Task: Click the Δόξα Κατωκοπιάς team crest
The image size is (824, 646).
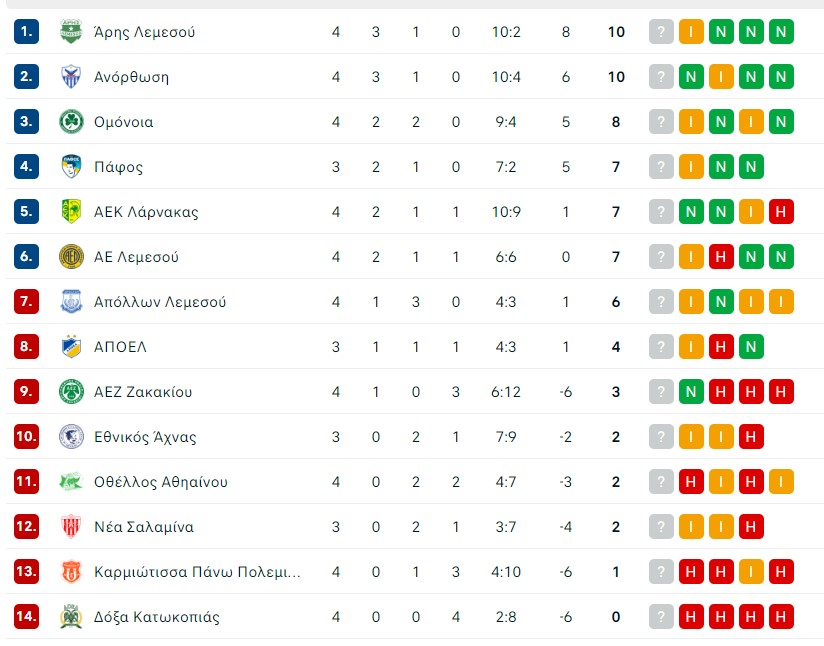Action: (71, 617)
